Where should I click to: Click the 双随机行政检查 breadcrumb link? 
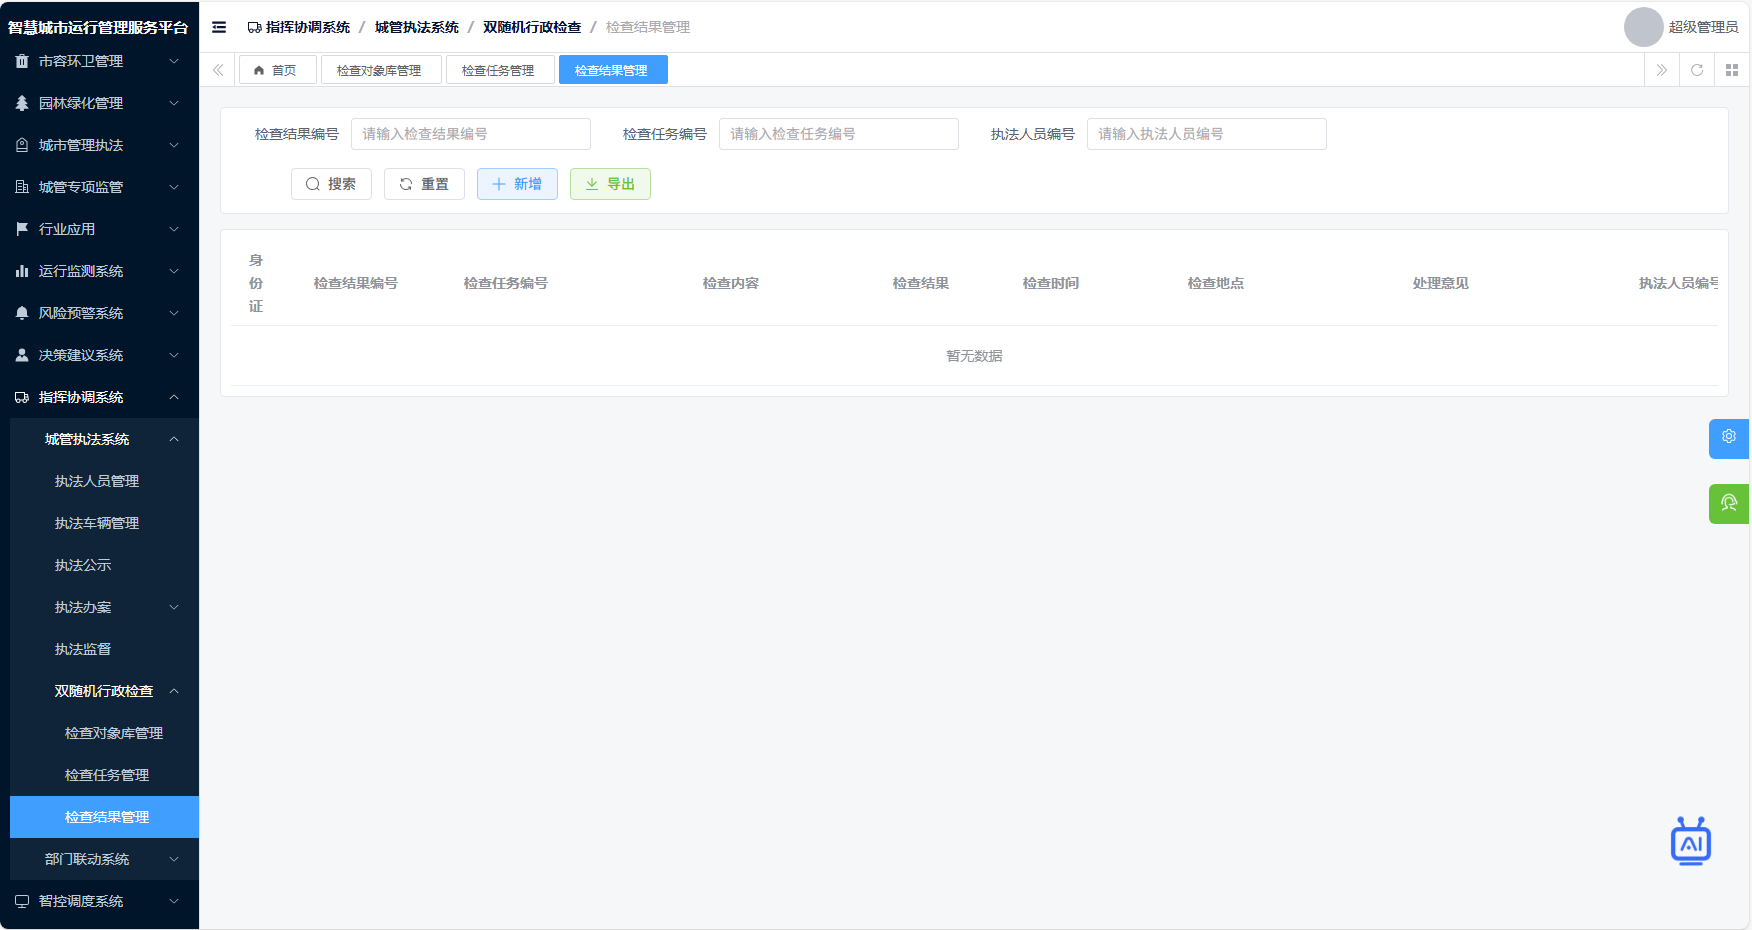tap(532, 27)
